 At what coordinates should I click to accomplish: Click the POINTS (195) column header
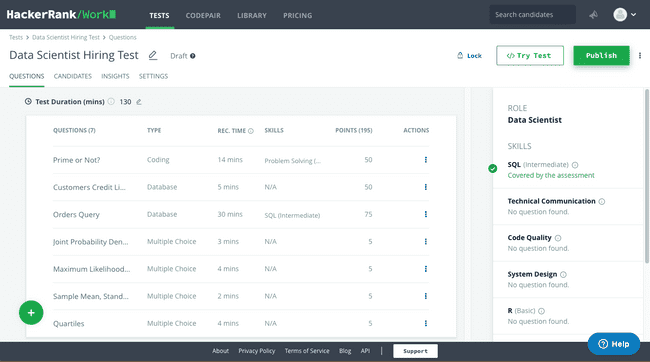tap(354, 131)
